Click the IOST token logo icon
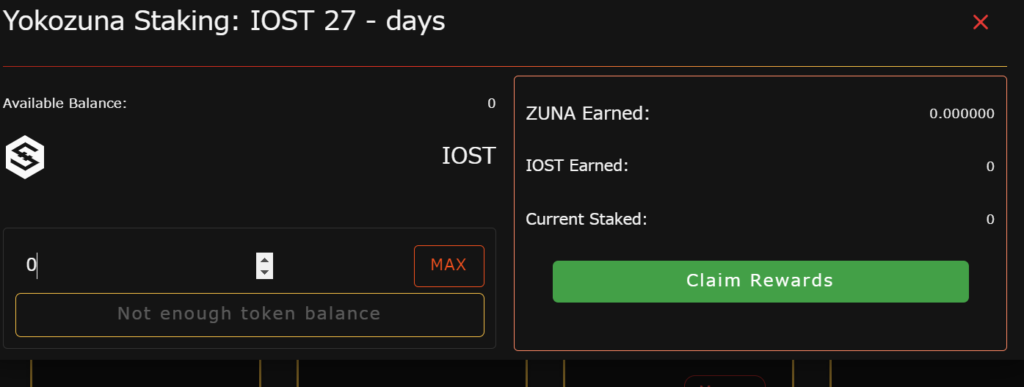 point(25,157)
